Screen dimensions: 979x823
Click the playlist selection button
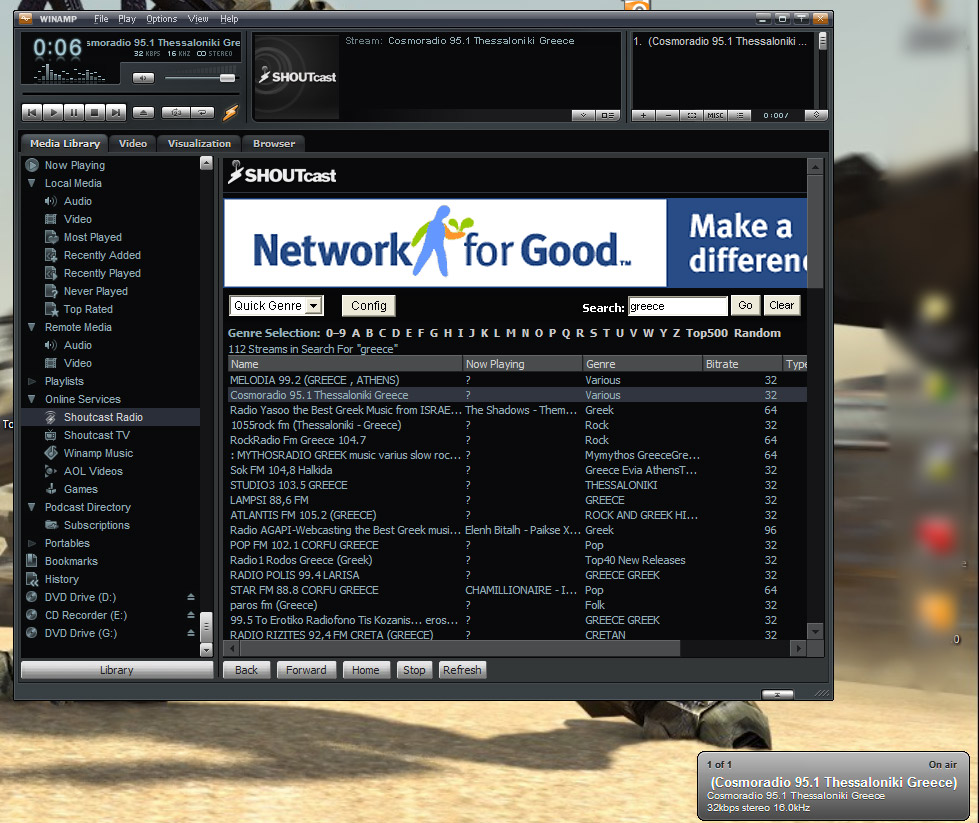click(691, 116)
